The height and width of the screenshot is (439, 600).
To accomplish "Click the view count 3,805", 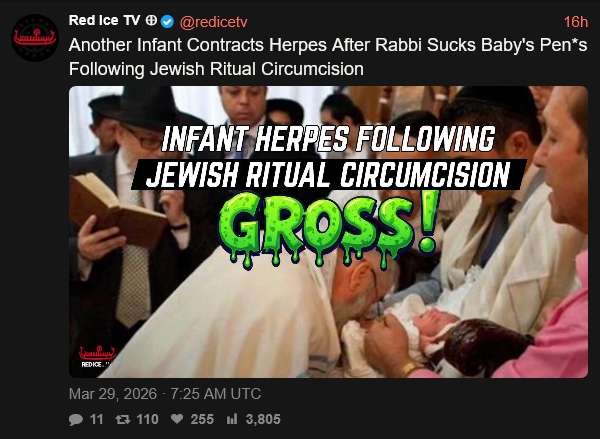I will coord(263,419).
